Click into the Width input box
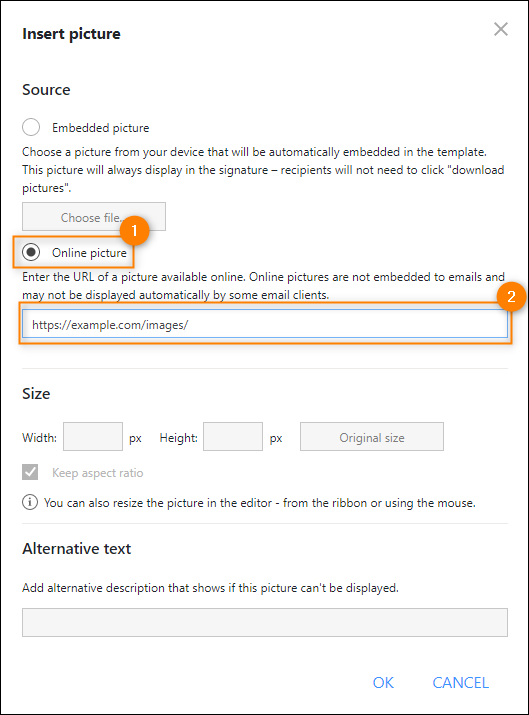This screenshot has height=715, width=529. (x=93, y=437)
